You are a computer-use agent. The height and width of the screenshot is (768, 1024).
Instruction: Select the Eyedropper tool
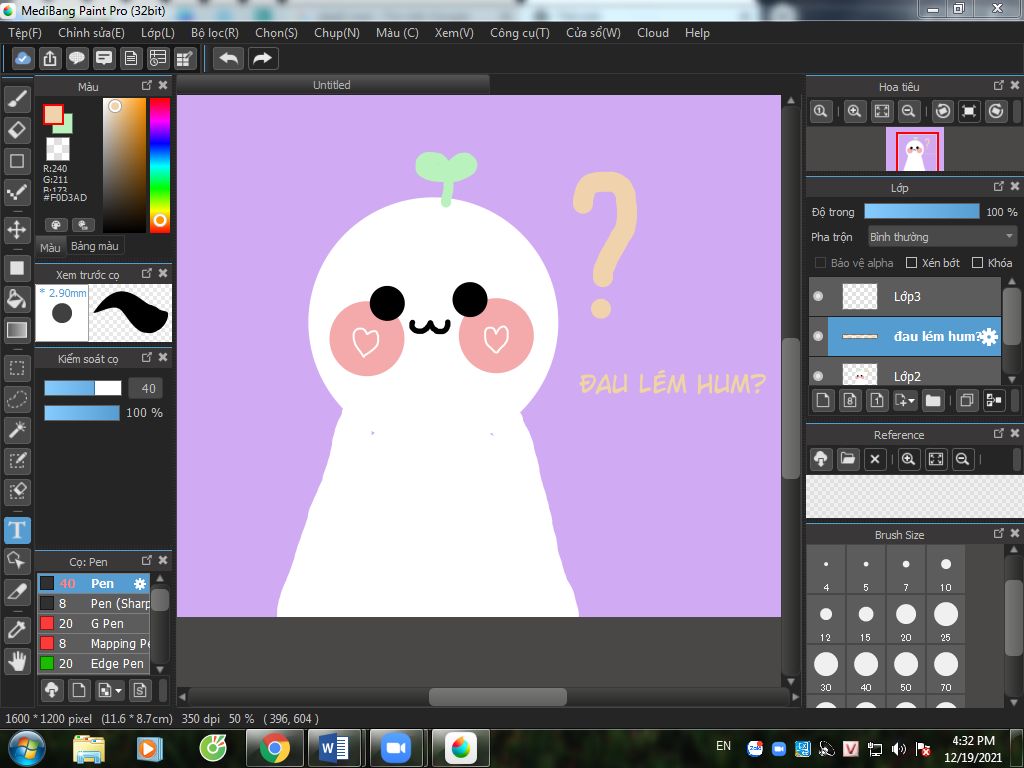[x=17, y=631]
